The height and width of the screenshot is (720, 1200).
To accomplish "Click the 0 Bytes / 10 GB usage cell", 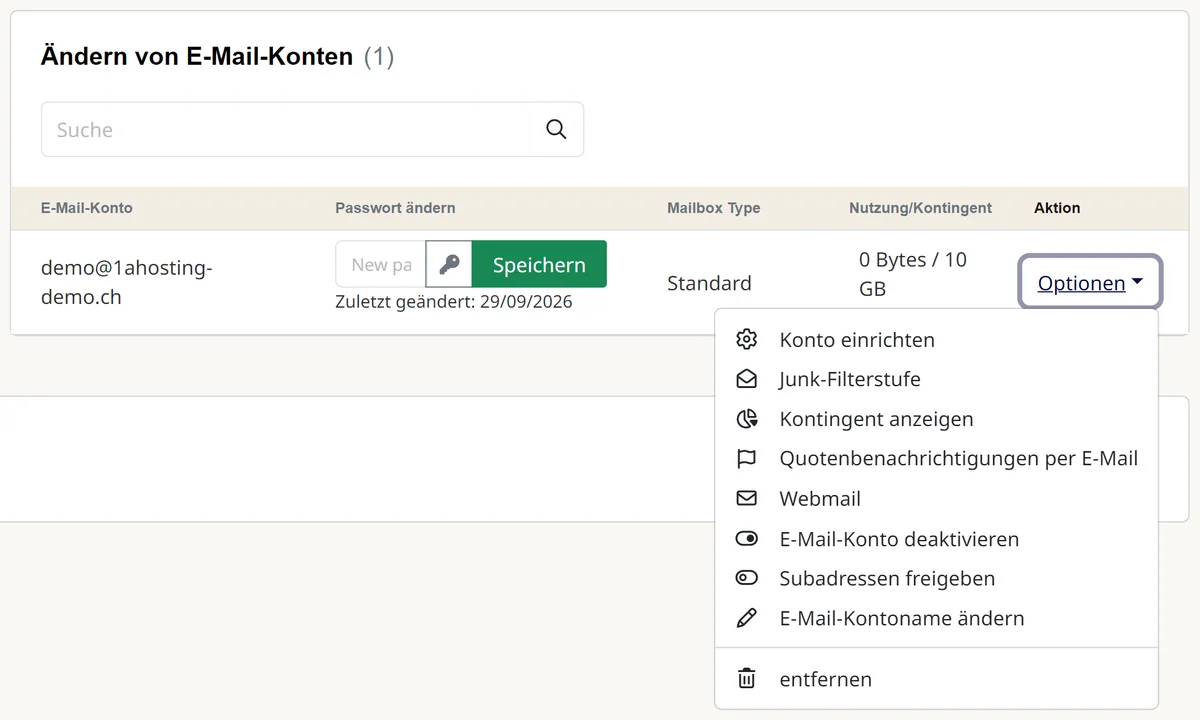I will (x=912, y=274).
